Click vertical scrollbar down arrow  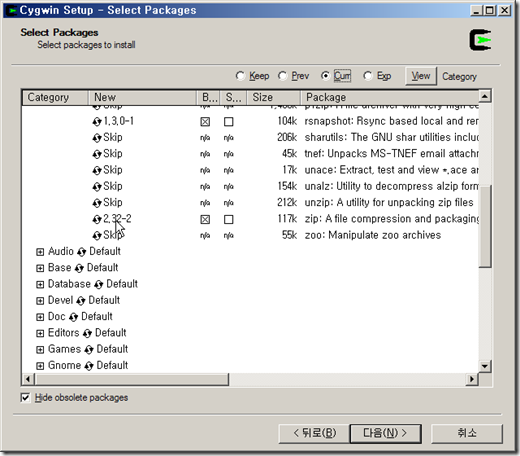485,367
